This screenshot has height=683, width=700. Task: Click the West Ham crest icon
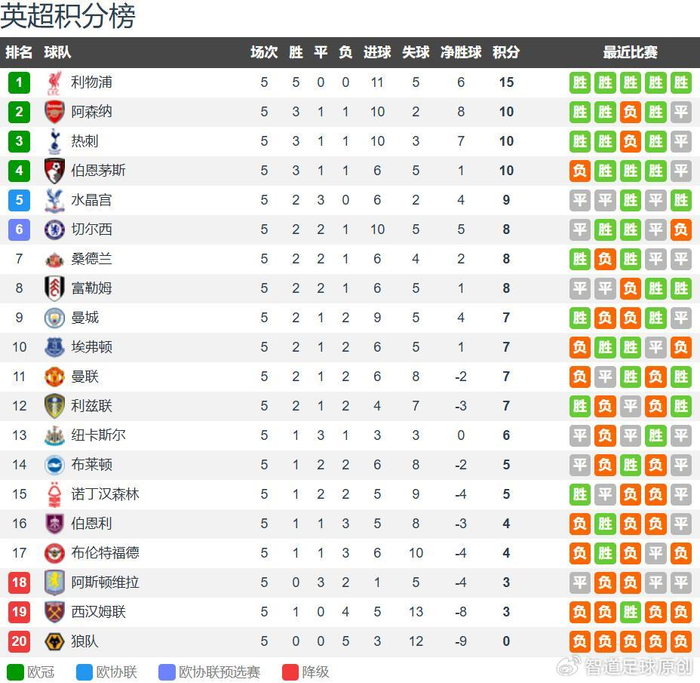(x=54, y=612)
